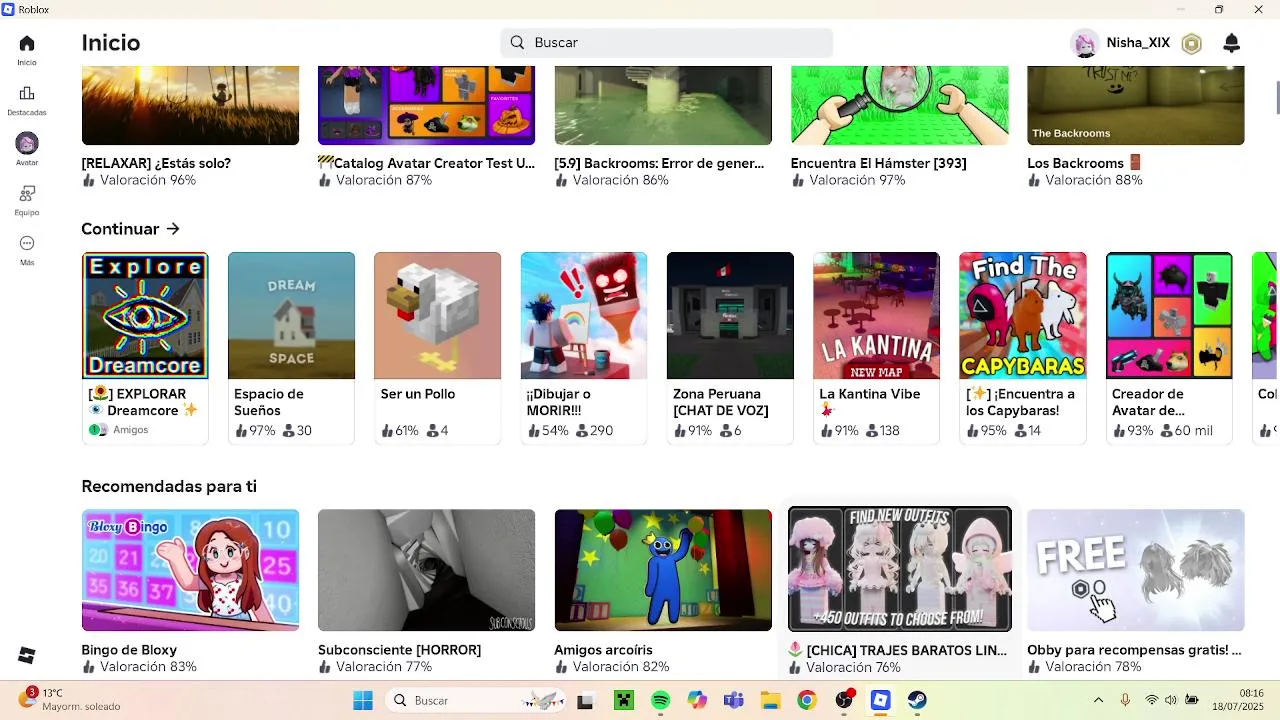Expand the system tray hidden icons chevron
Image resolution: width=1280 pixels, height=720 pixels.
1098,700
